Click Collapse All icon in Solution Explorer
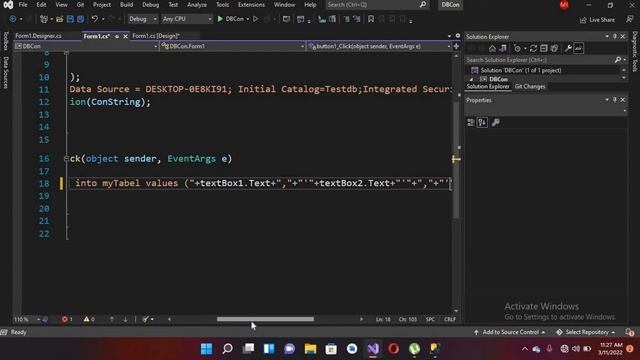Screen dimensions: 640x360 pyautogui.click(x=543, y=49)
